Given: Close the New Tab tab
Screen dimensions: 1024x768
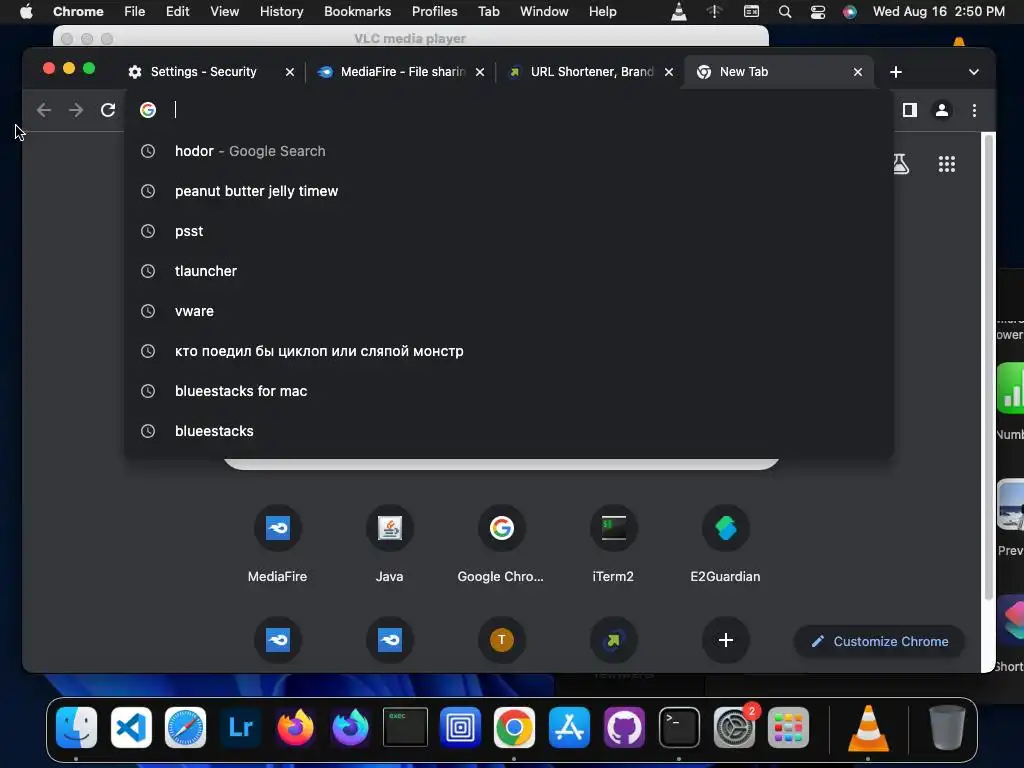Looking at the screenshot, I should pyautogui.click(x=857, y=72).
